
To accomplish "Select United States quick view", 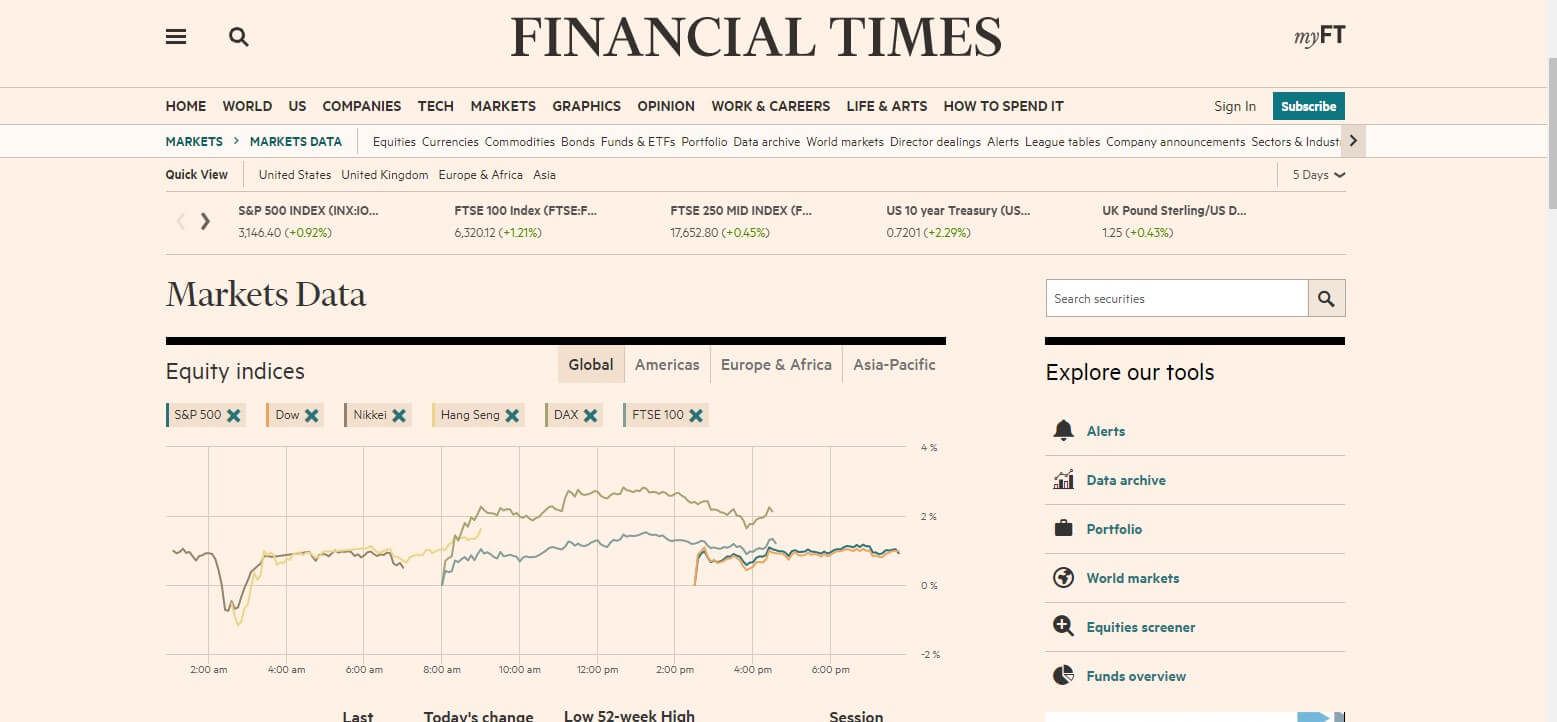I will click(x=295, y=175).
